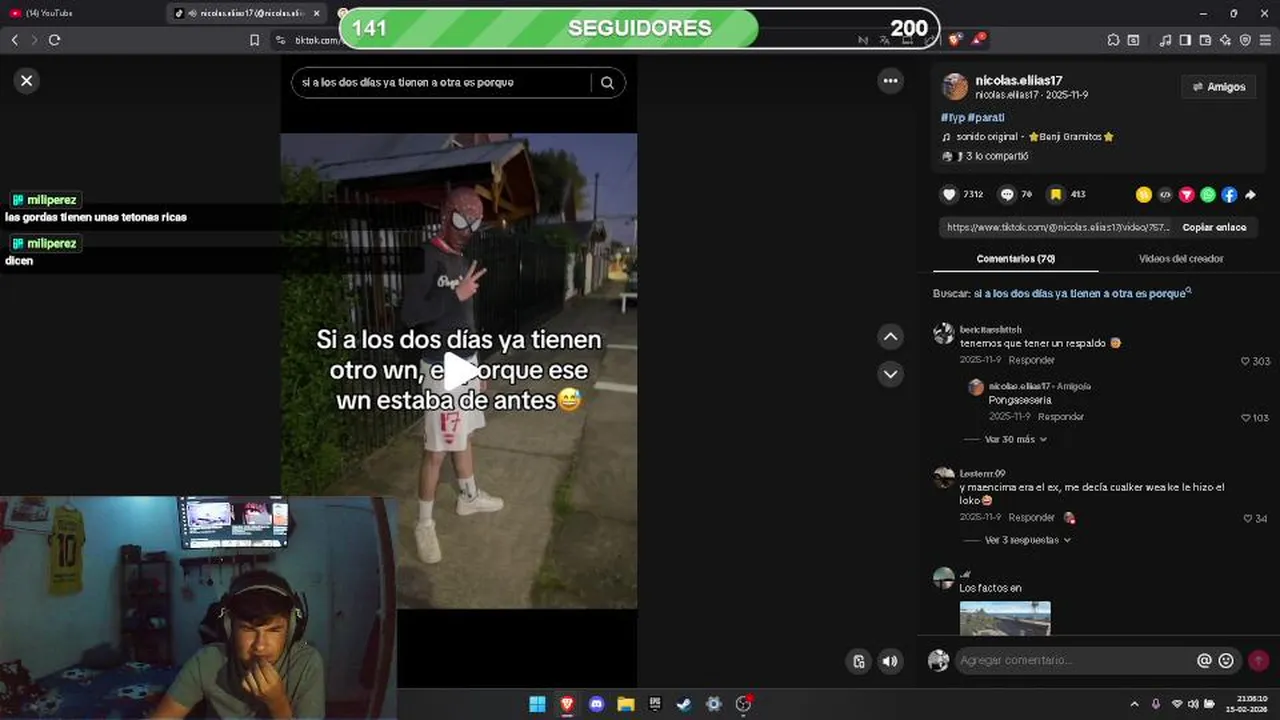1280x720 pixels.
Task: Click Copiar enlace button
Action: (x=1214, y=227)
